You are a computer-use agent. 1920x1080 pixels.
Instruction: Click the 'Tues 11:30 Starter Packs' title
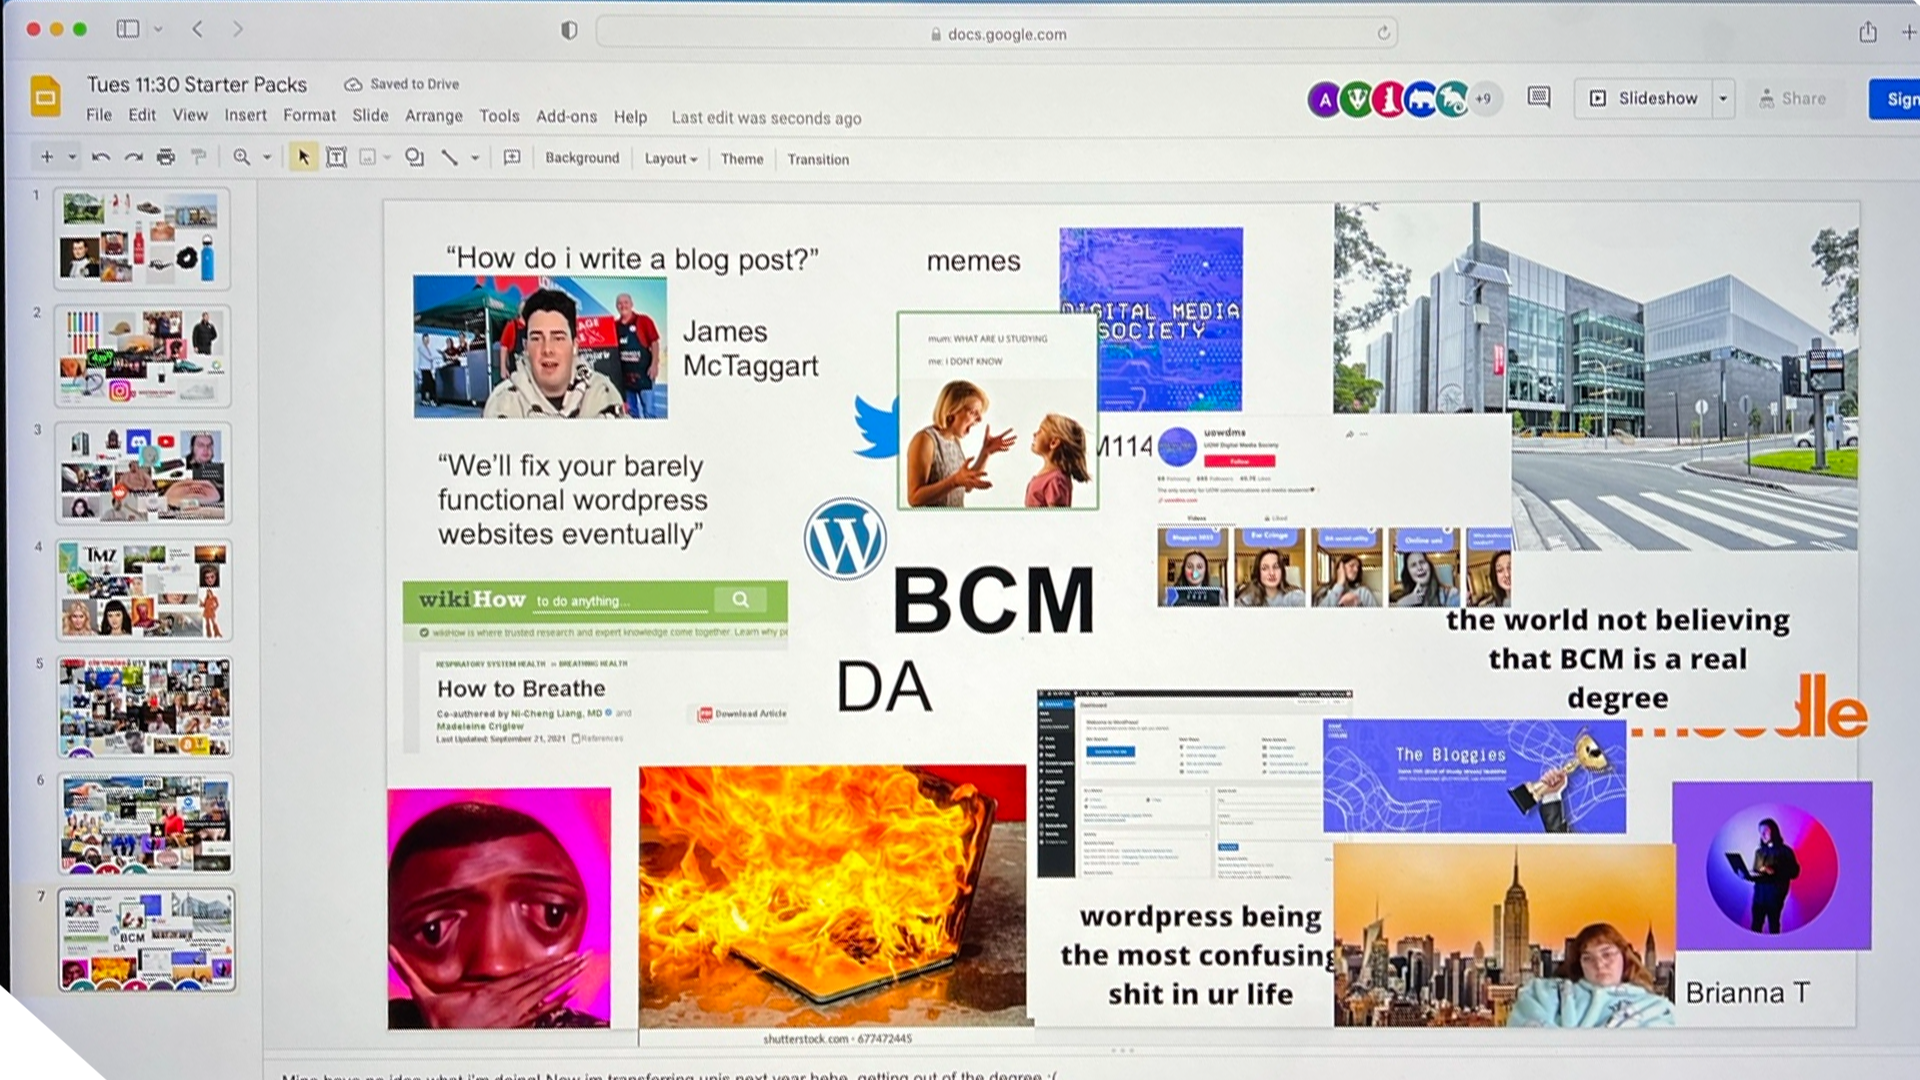[x=197, y=85]
